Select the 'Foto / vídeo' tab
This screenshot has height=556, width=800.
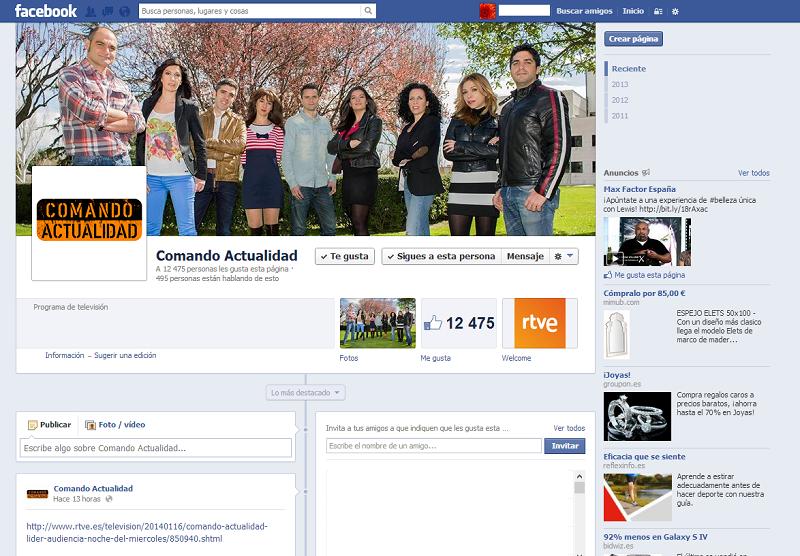pyautogui.click(x=115, y=424)
